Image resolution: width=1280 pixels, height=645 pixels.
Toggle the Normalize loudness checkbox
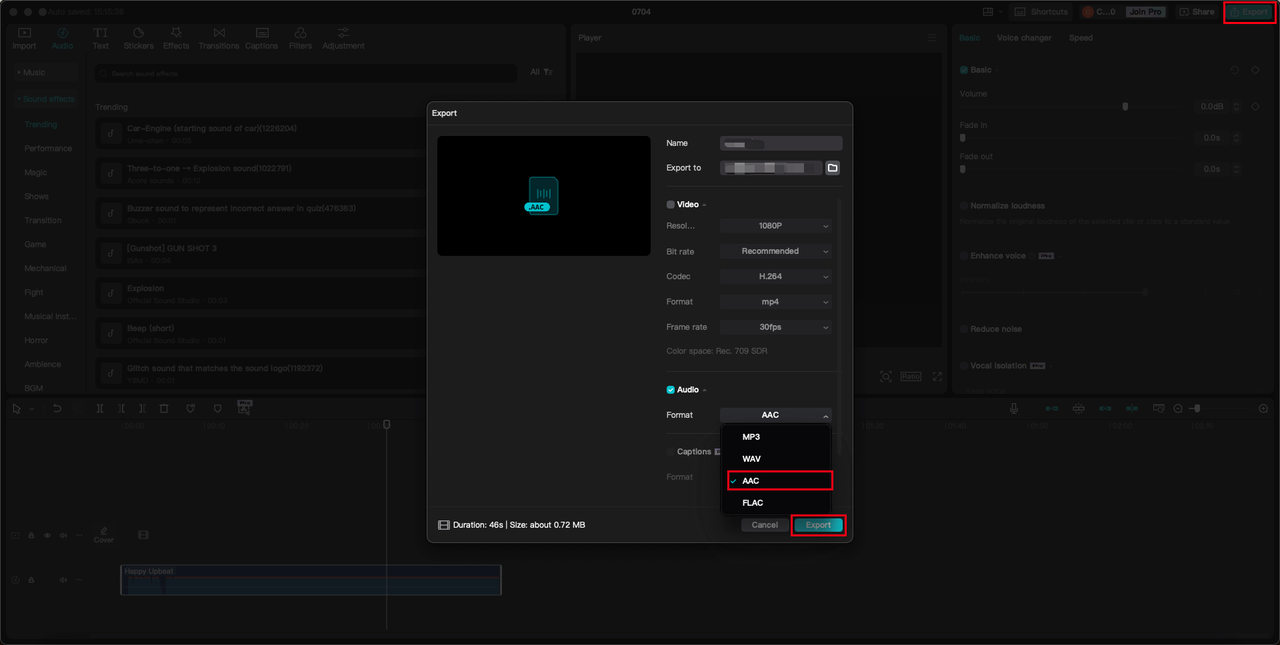pyautogui.click(x=964, y=206)
